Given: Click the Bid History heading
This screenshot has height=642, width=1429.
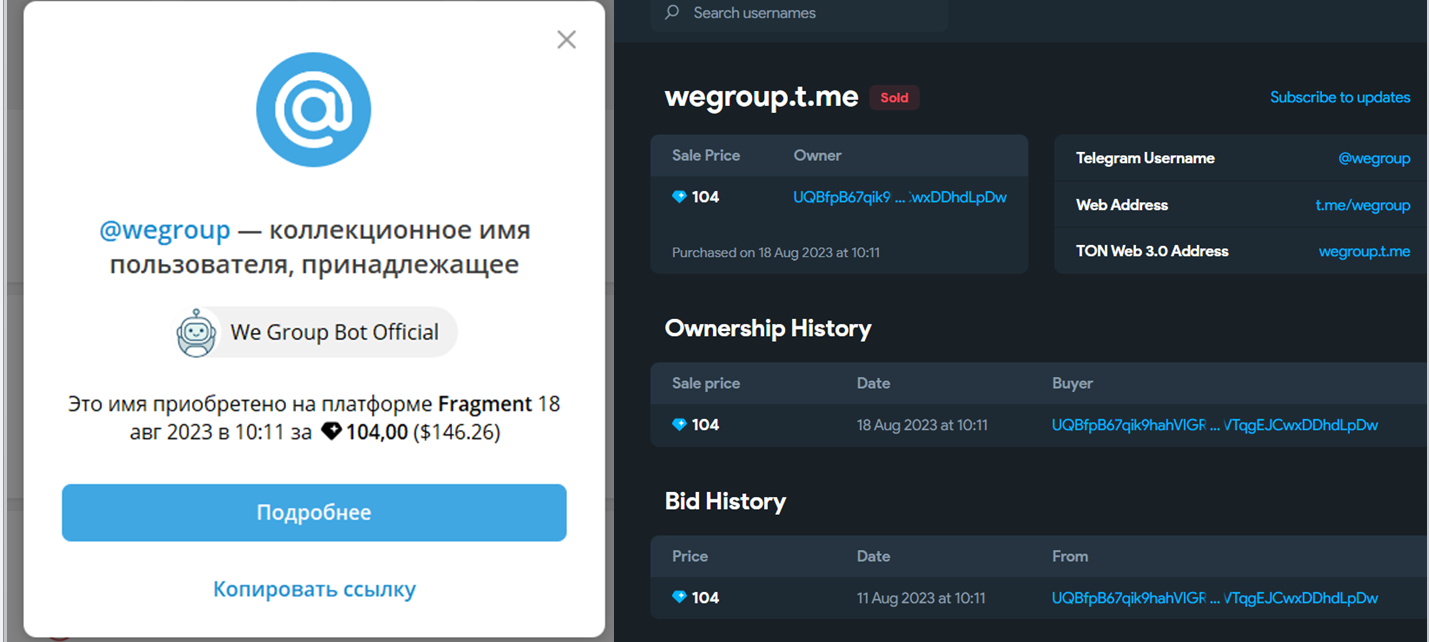Looking at the screenshot, I should (x=725, y=501).
